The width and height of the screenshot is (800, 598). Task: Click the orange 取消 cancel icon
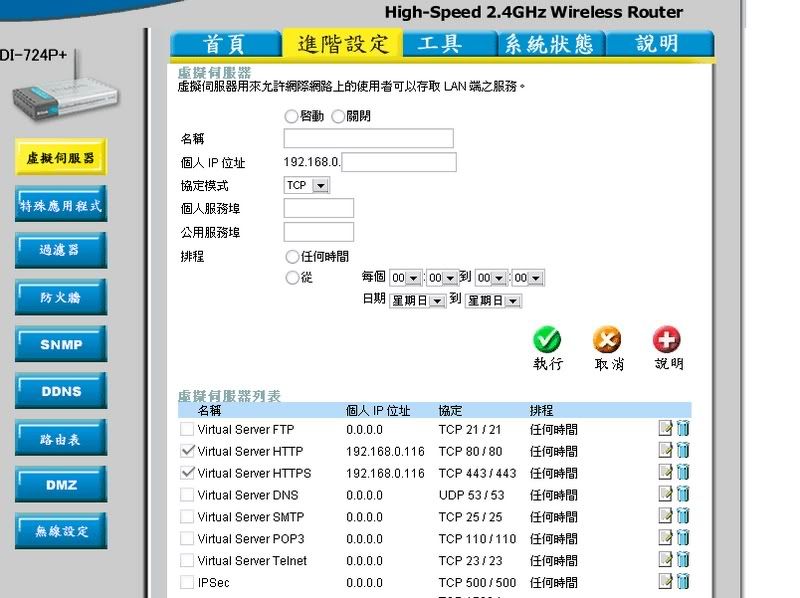pos(607,340)
